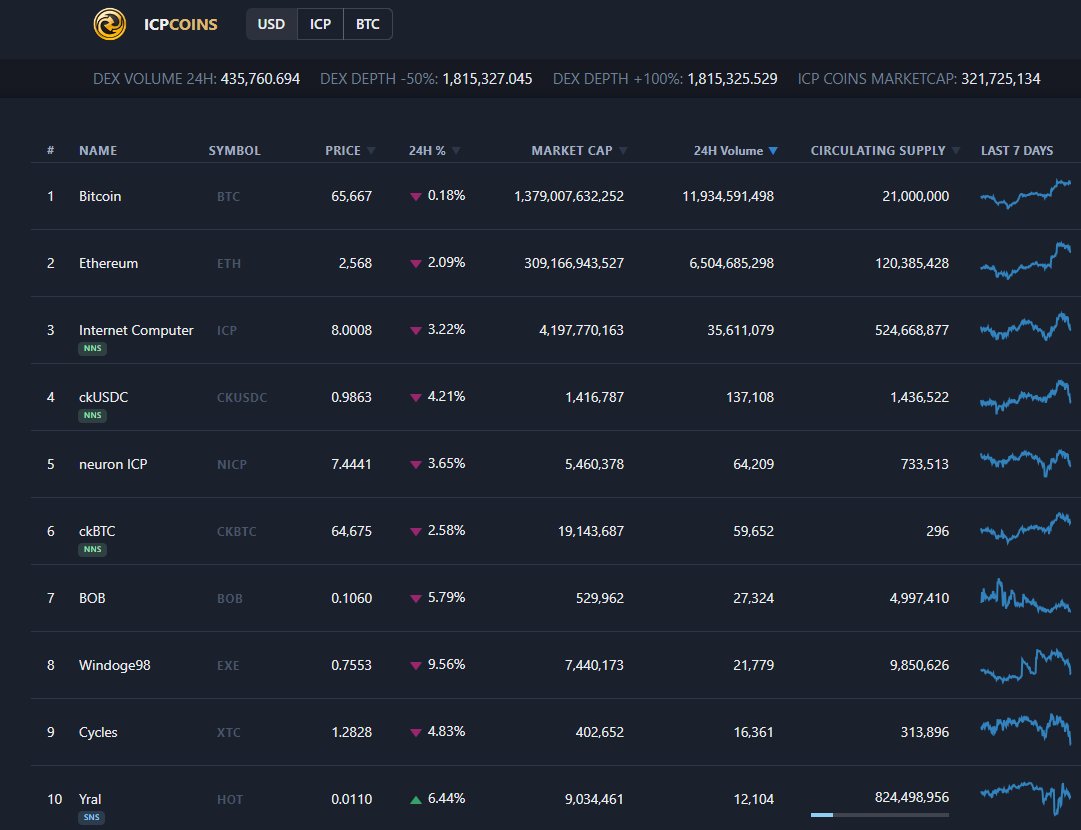Screen dimensions: 1081x830
Task: View ckBTC 7-day sparkline chart
Action: (1025, 528)
